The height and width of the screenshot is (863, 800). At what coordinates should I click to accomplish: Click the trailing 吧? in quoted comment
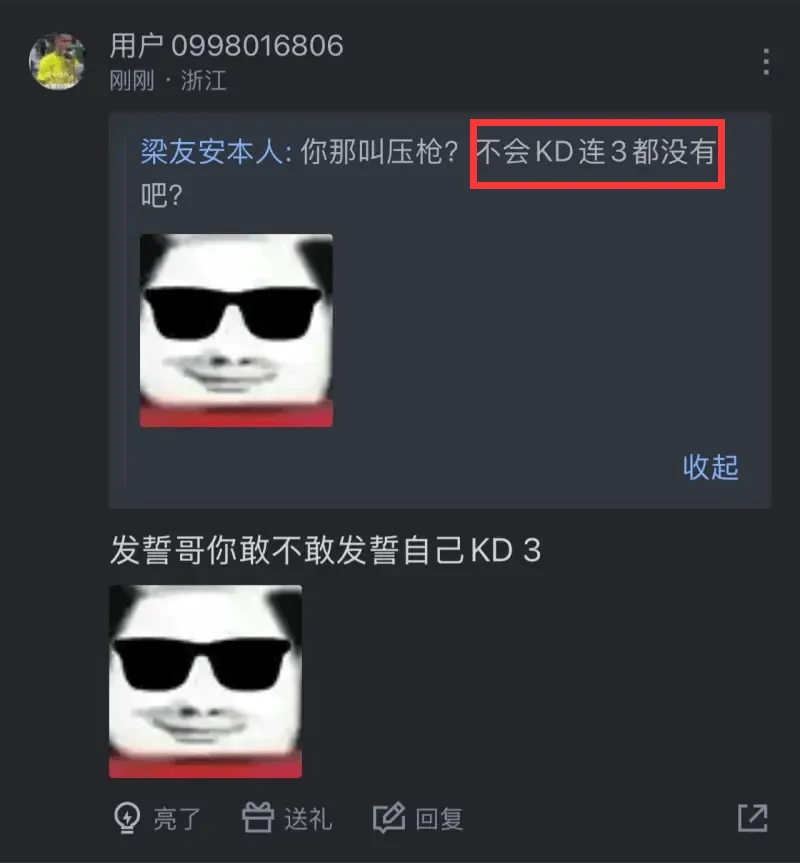[161, 195]
